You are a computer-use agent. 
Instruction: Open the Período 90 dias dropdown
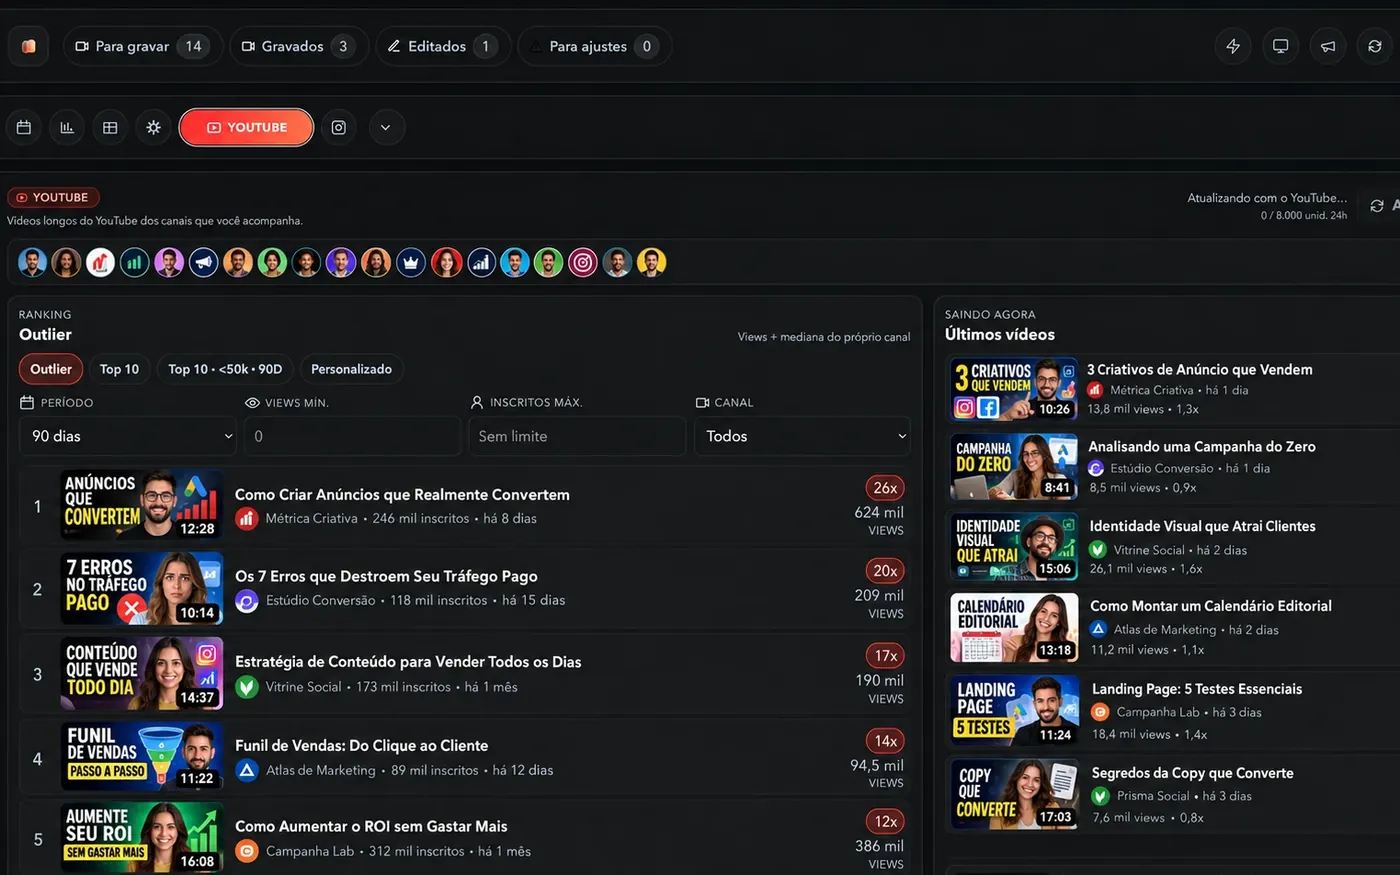(128, 436)
